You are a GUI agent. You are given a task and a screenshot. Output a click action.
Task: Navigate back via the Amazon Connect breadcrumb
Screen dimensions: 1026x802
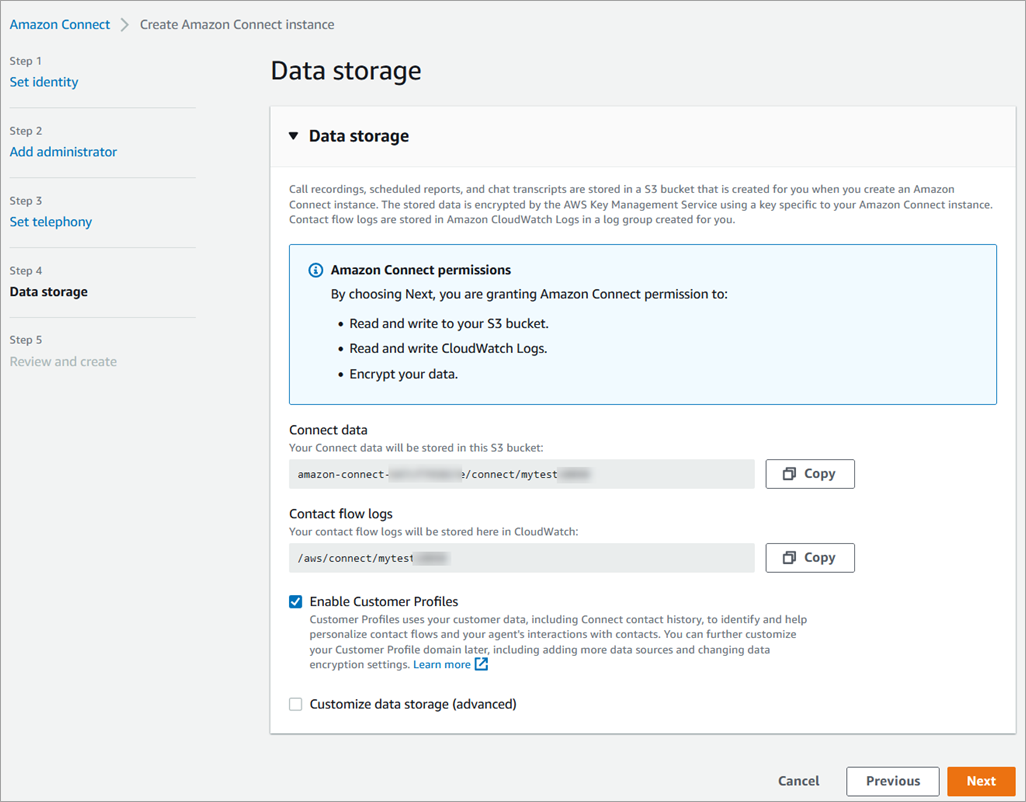click(59, 24)
